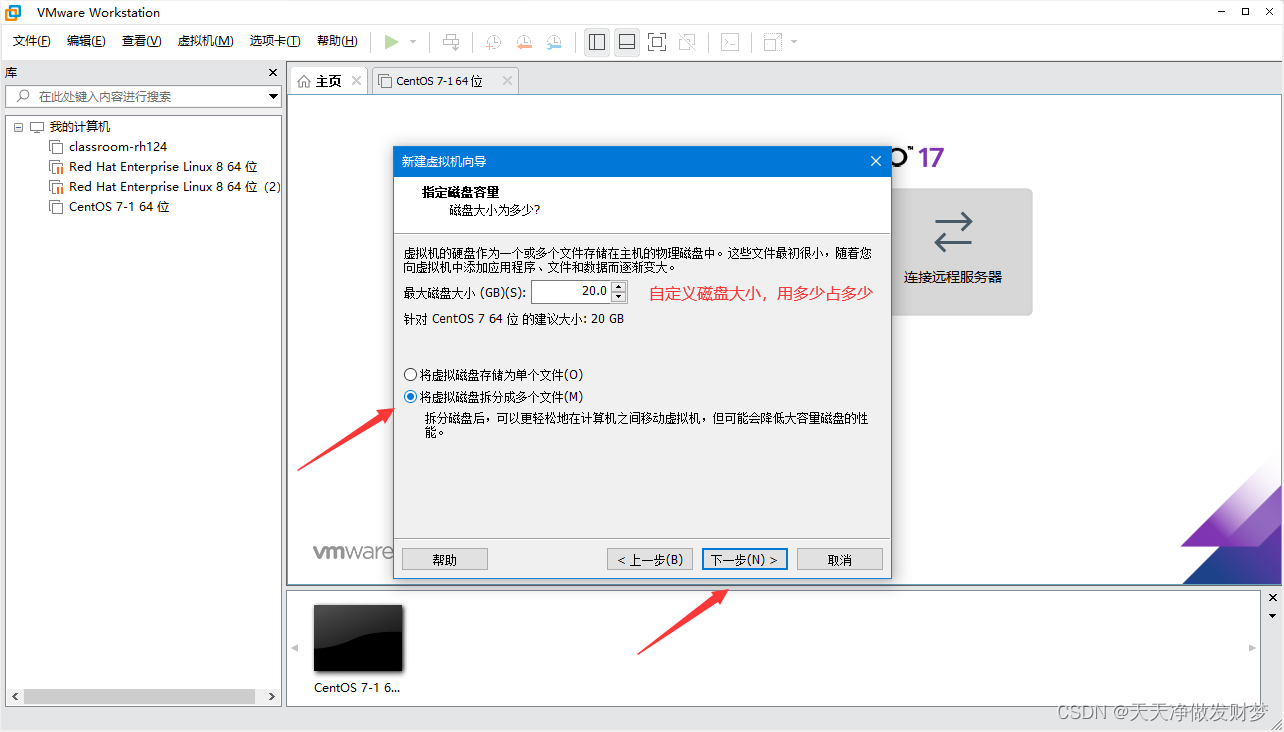This screenshot has height=732, width=1284.
Task: Open the 帮助(H) menu
Action: coord(337,41)
